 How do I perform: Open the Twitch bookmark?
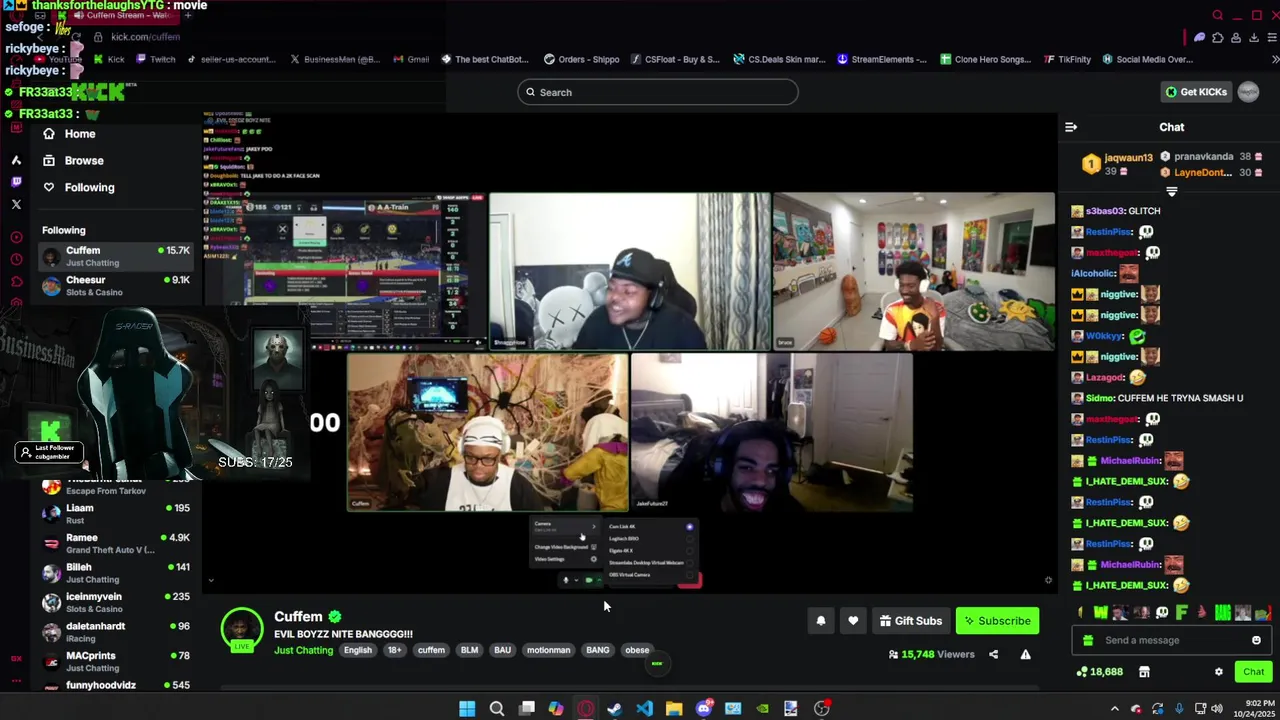pos(155,59)
